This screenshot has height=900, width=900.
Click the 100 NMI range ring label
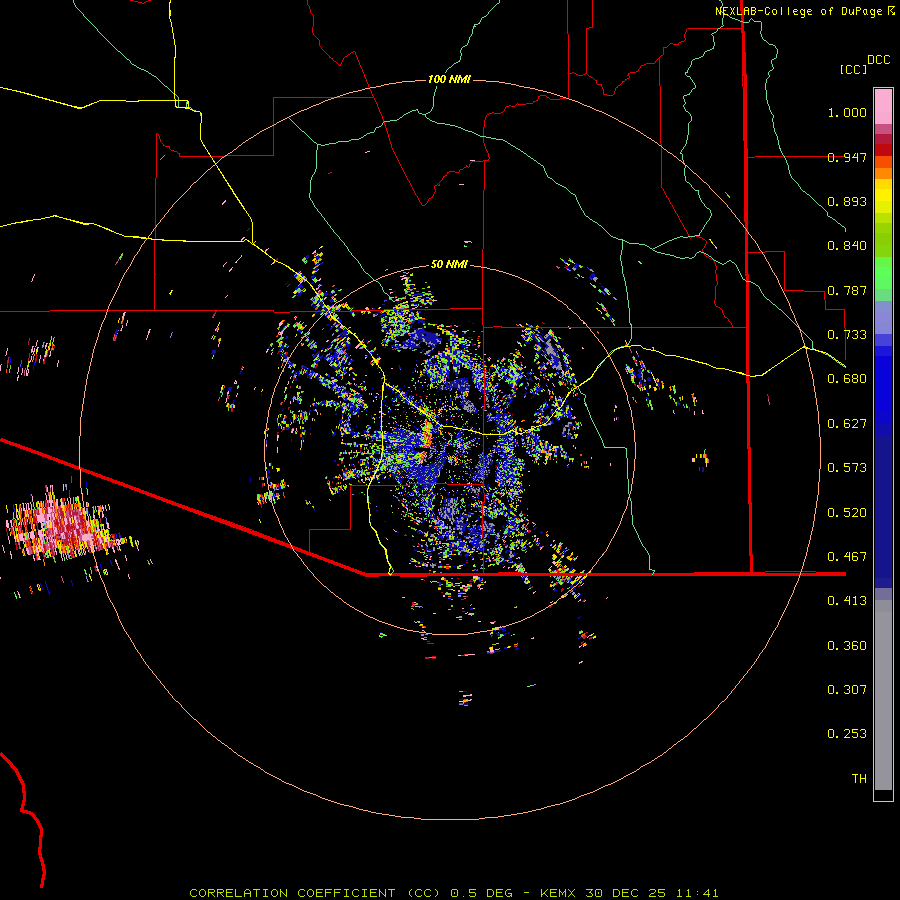[449, 79]
